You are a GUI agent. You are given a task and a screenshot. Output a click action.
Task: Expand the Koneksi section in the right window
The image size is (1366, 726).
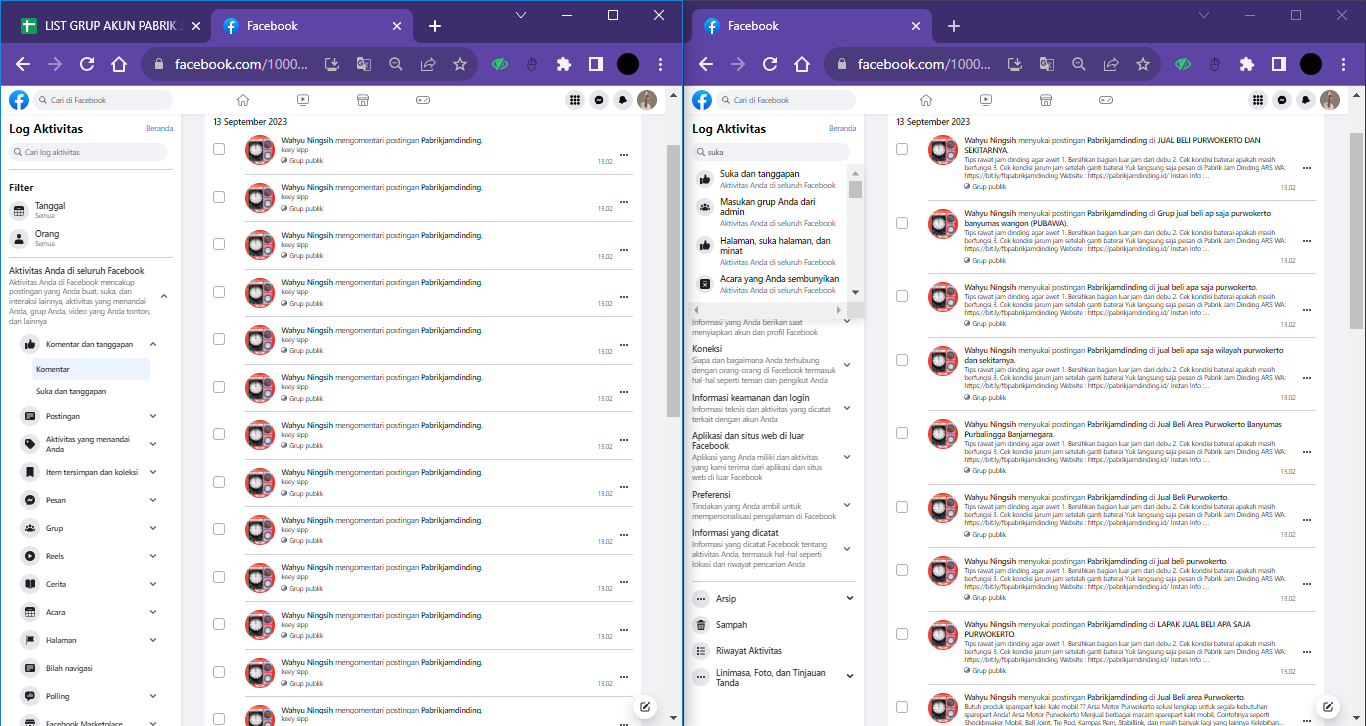(x=848, y=365)
